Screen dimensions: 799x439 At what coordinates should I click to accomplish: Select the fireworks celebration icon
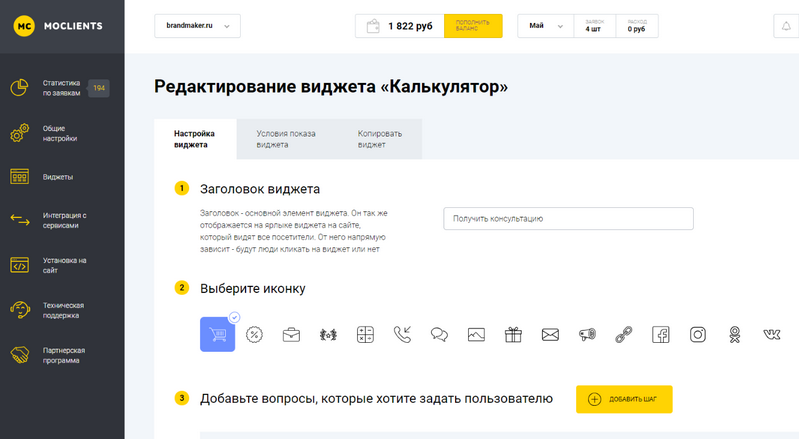coord(328,335)
